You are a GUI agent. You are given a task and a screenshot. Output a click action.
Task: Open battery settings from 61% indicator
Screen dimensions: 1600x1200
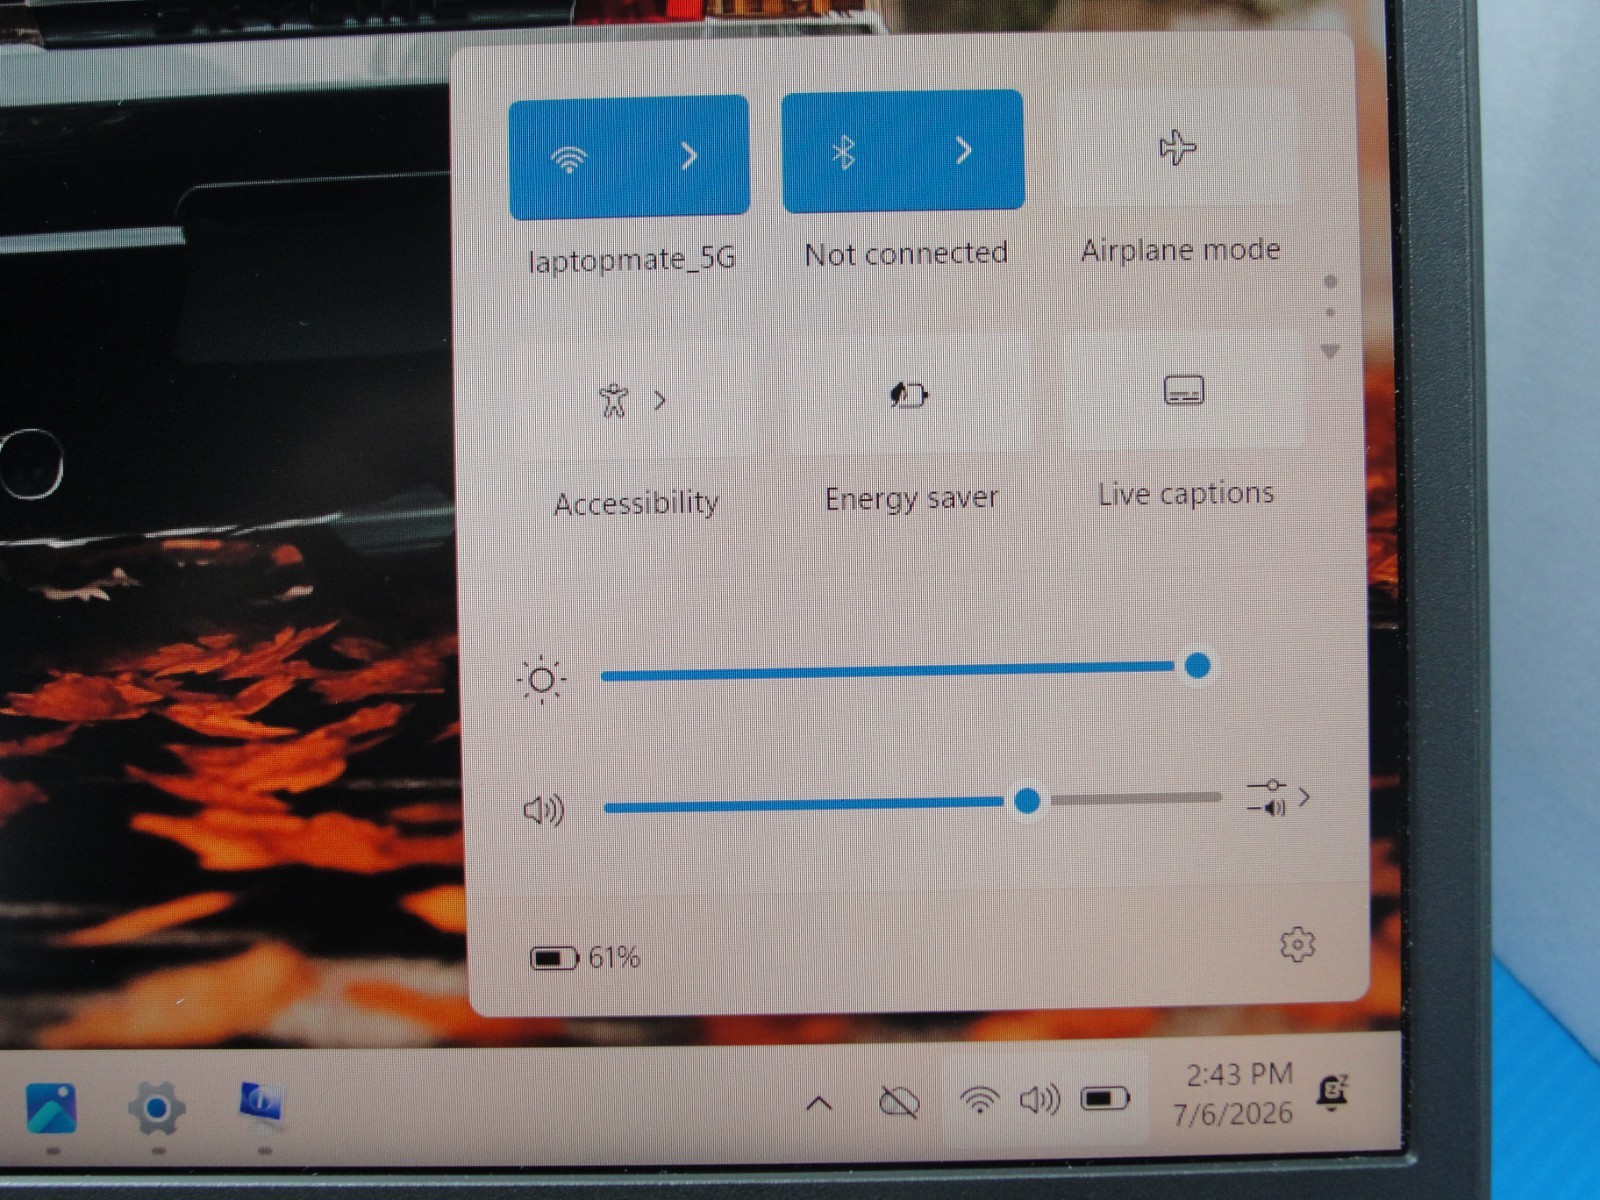click(585, 958)
